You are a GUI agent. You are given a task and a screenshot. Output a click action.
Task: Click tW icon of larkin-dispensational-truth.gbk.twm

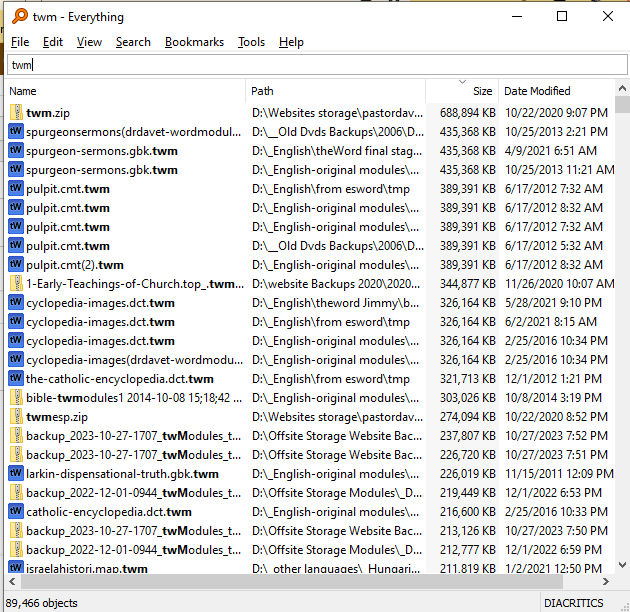pyautogui.click(x=16, y=474)
